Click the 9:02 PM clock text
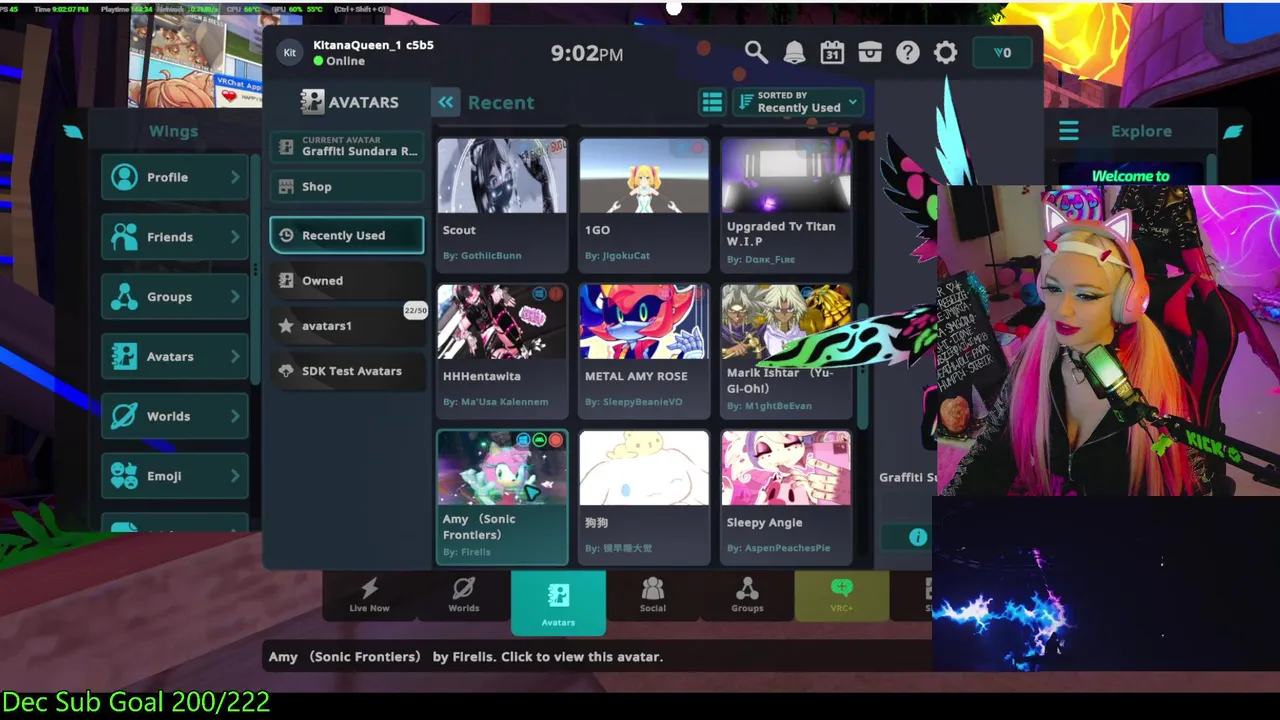The width and height of the screenshot is (1280, 720). click(x=587, y=54)
